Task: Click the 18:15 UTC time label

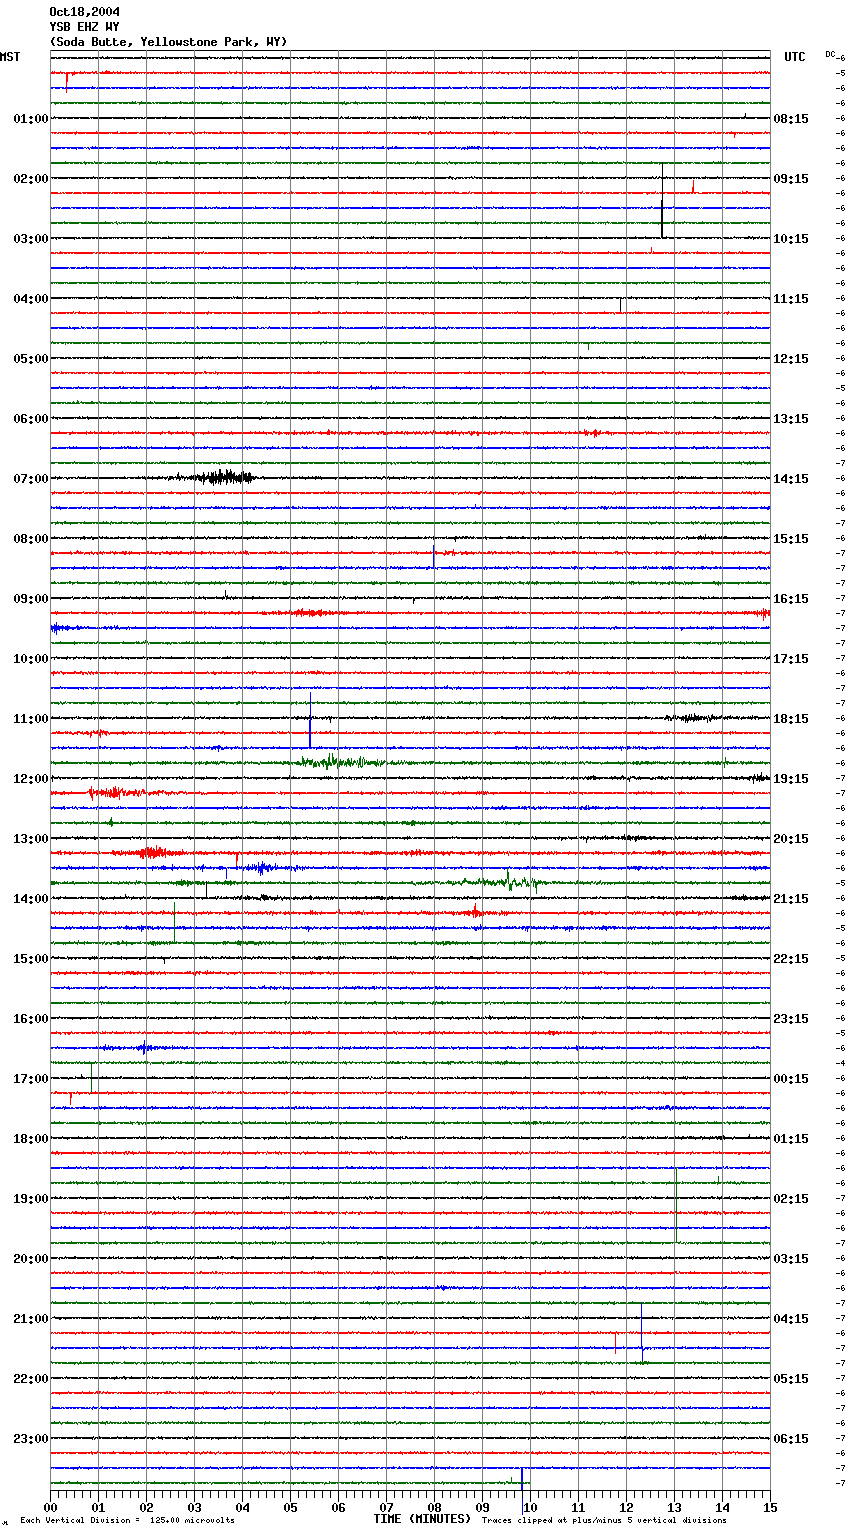Action: [x=791, y=719]
